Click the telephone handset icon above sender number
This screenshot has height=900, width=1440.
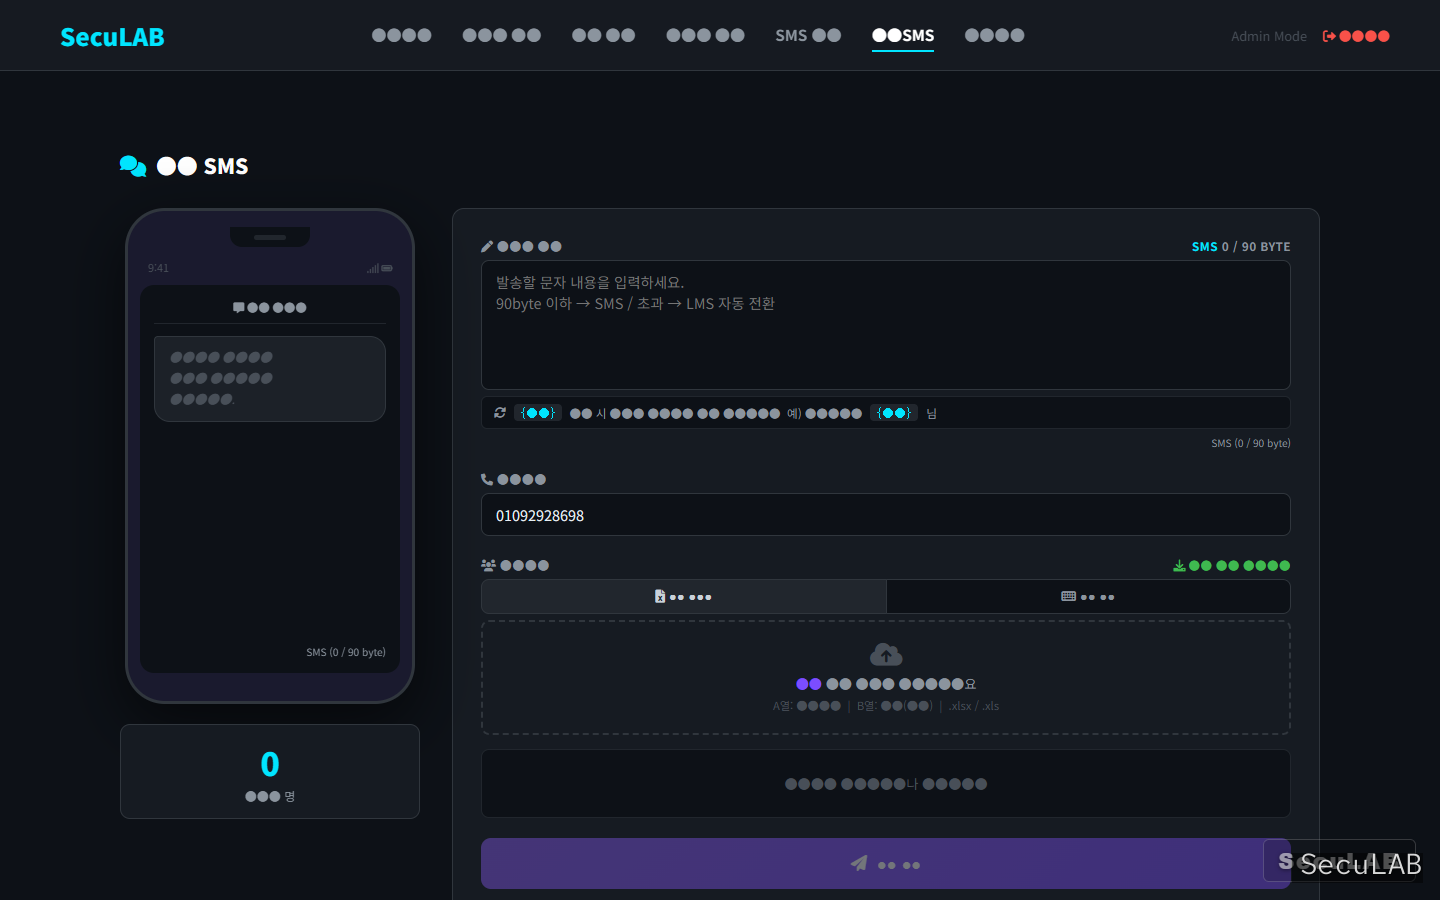point(487,479)
